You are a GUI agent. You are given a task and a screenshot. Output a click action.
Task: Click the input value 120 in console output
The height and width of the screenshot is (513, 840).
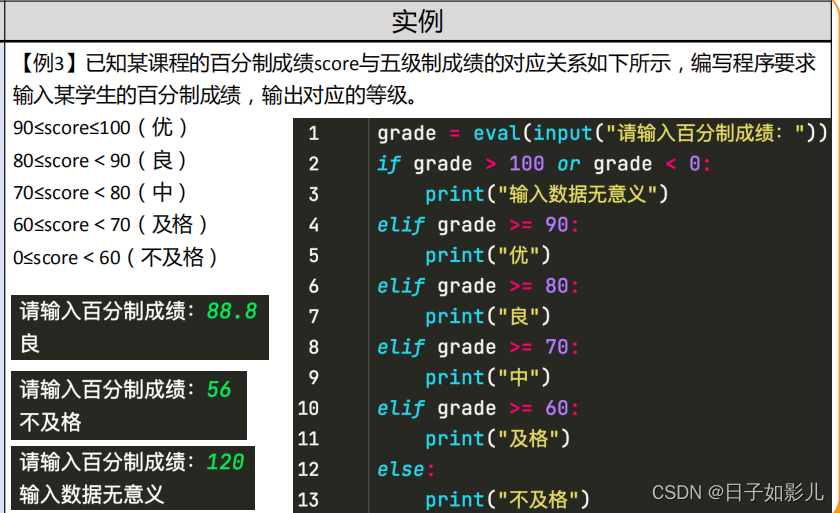click(x=225, y=462)
